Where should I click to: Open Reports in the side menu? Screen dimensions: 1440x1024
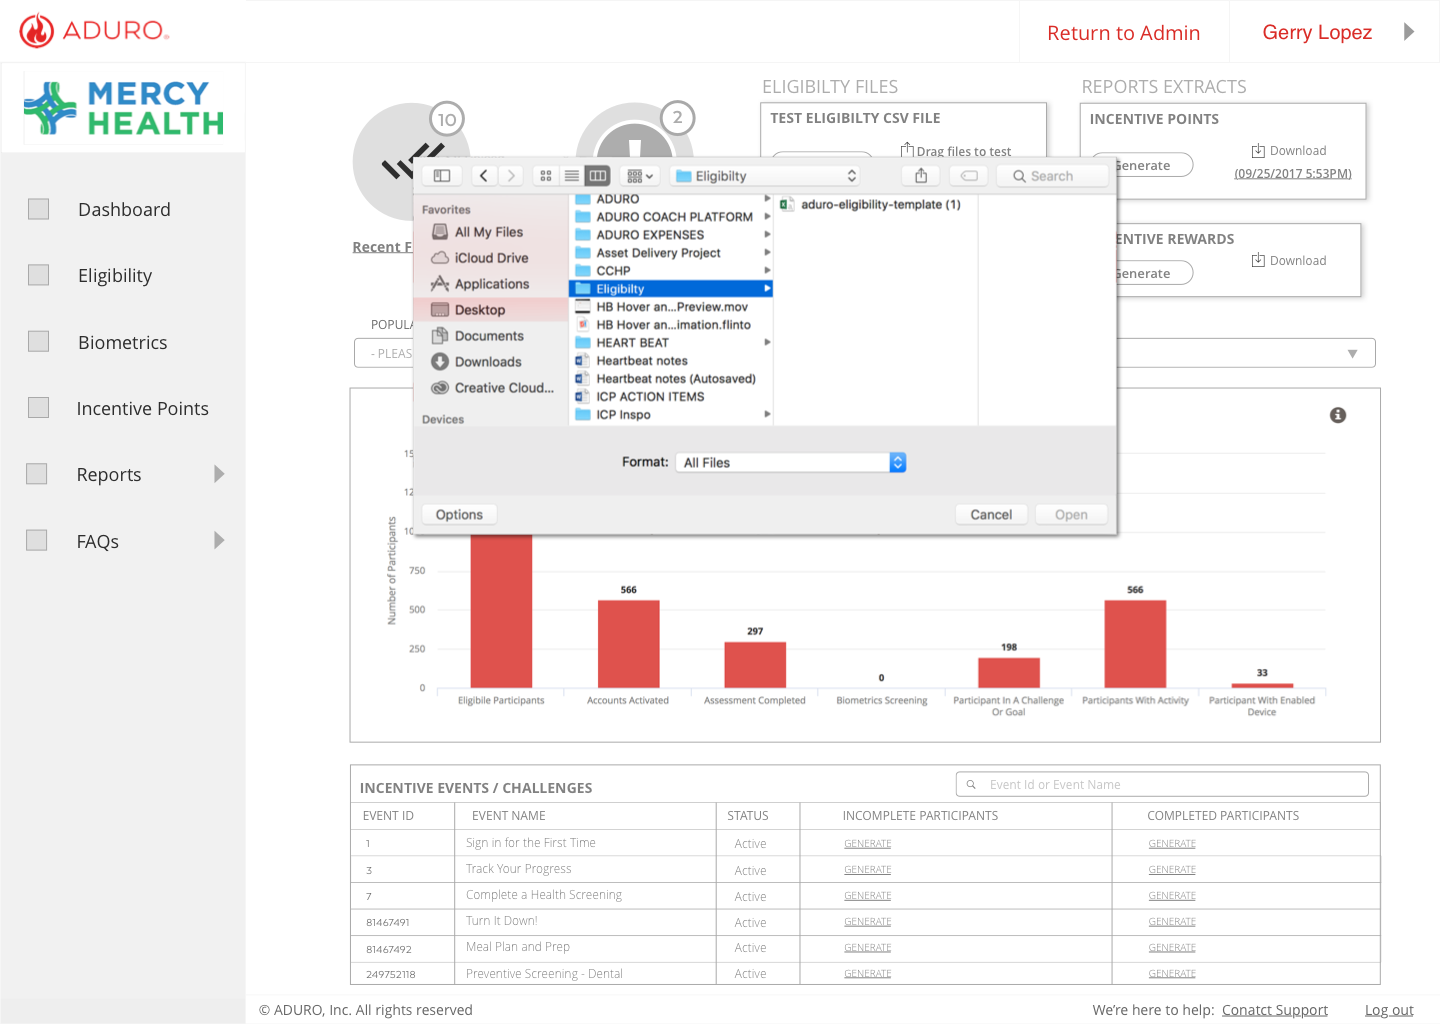109,475
